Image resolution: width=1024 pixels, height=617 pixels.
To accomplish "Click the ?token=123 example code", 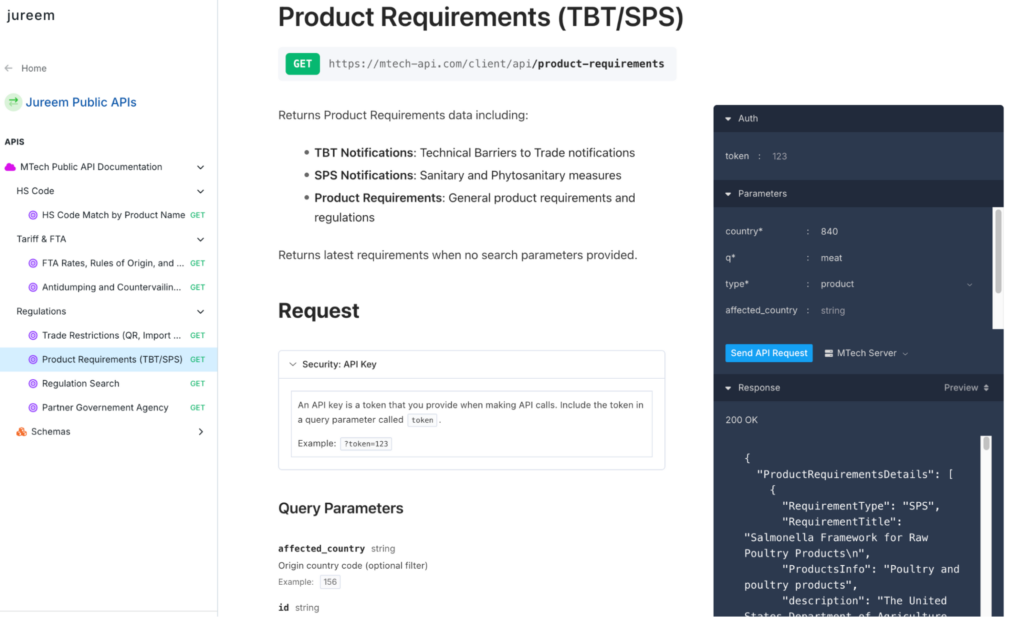I will [366, 444].
